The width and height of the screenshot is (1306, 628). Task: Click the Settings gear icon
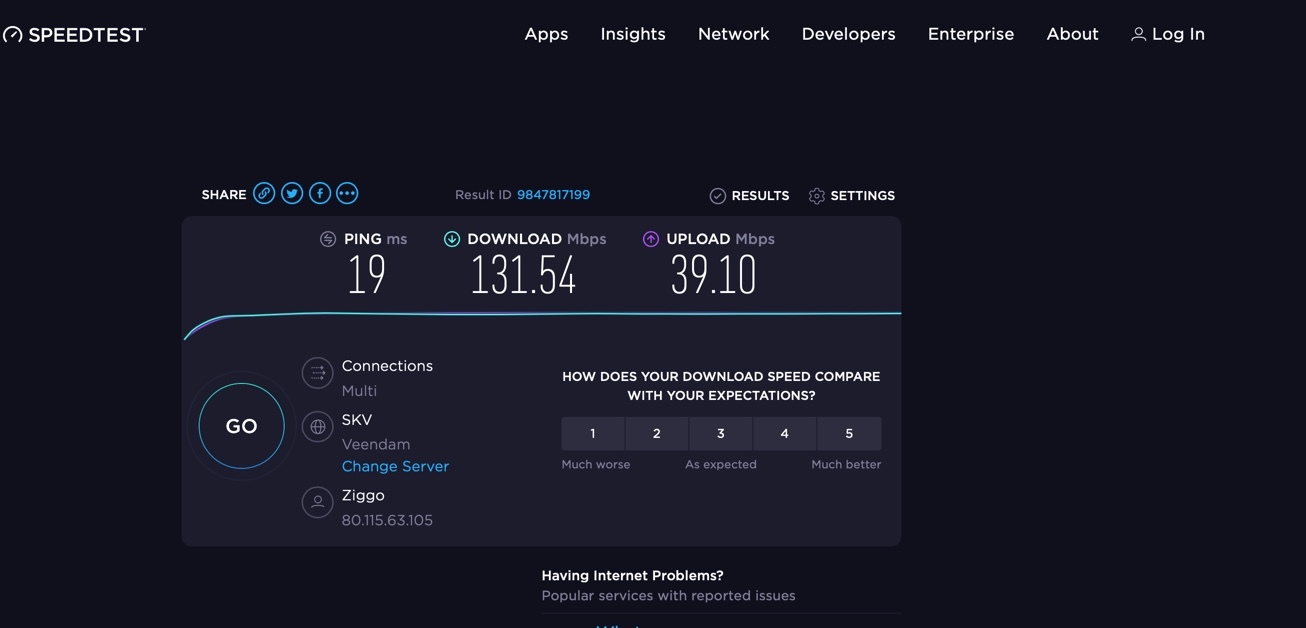(817, 196)
